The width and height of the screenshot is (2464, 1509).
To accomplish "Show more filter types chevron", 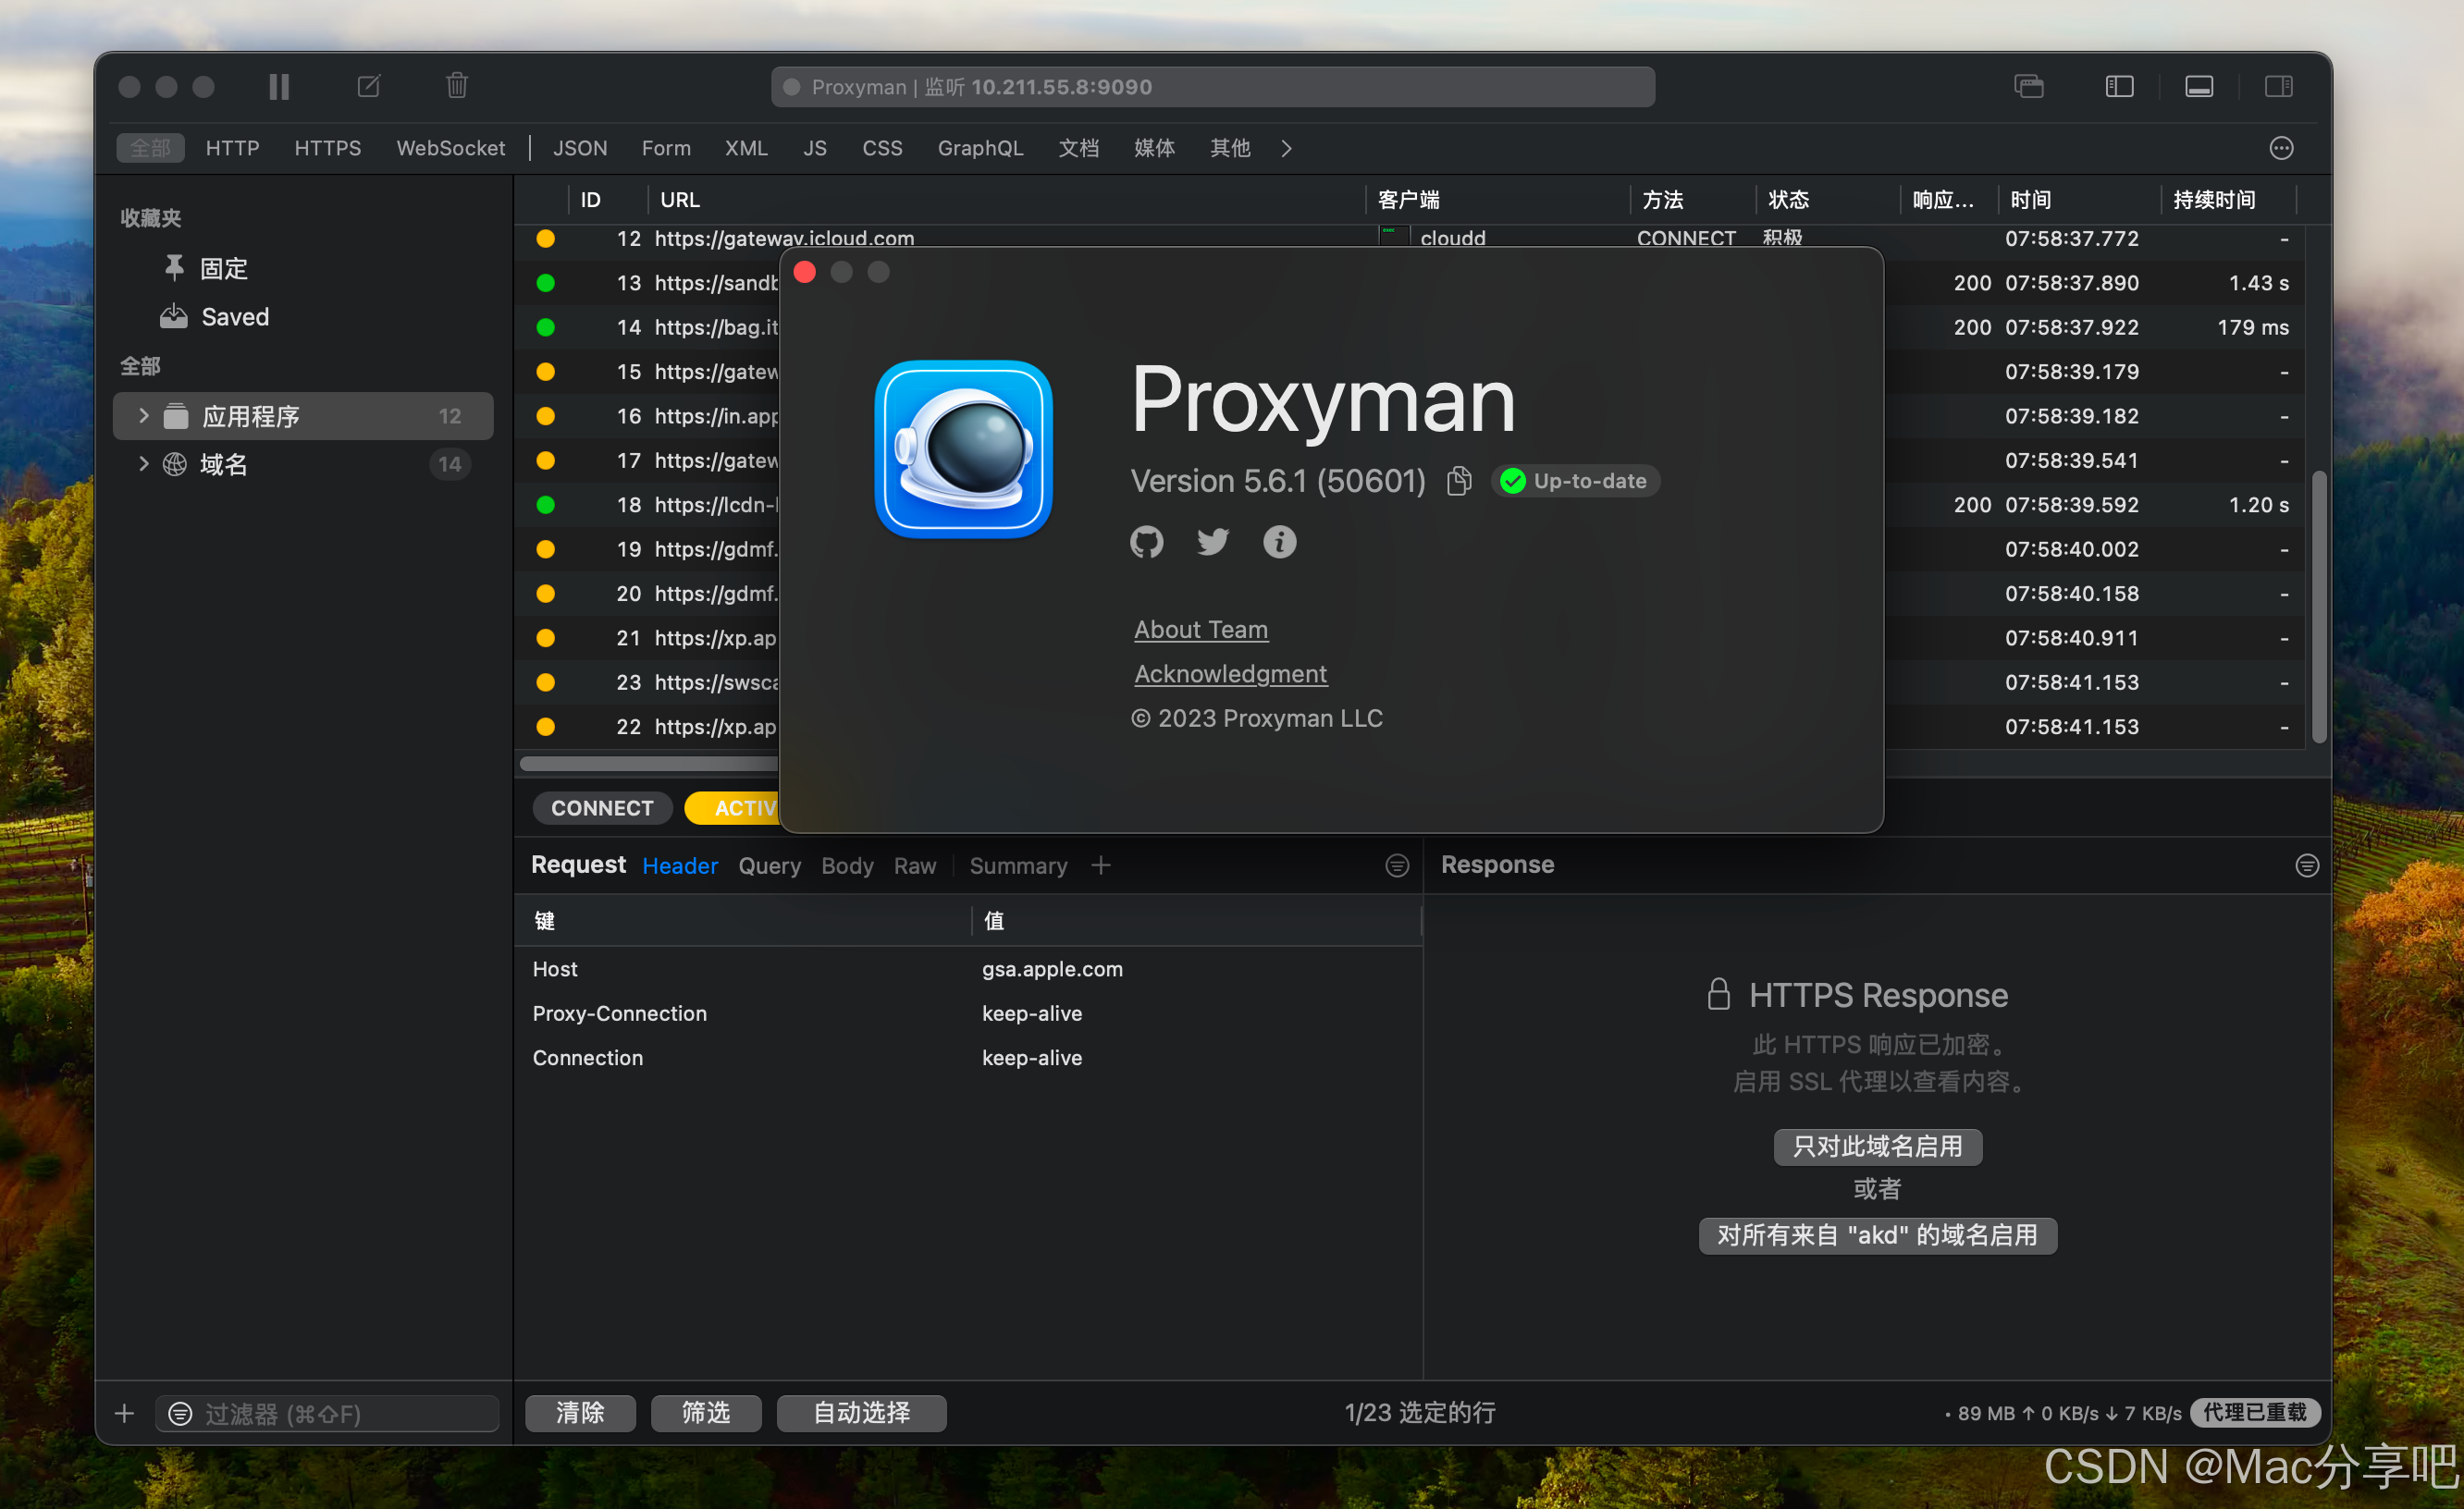I will click(x=1287, y=148).
